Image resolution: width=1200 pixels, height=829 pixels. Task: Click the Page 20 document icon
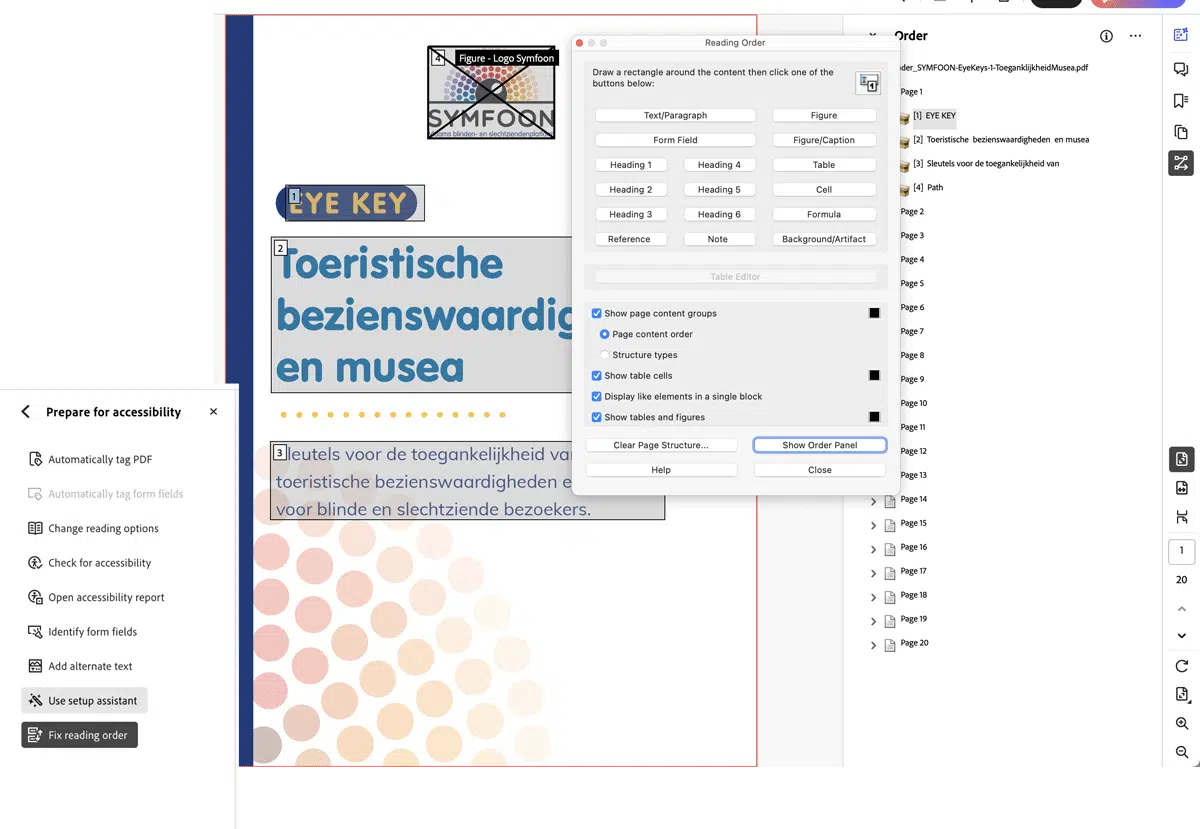pyautogui.click(x=890, y=644)
